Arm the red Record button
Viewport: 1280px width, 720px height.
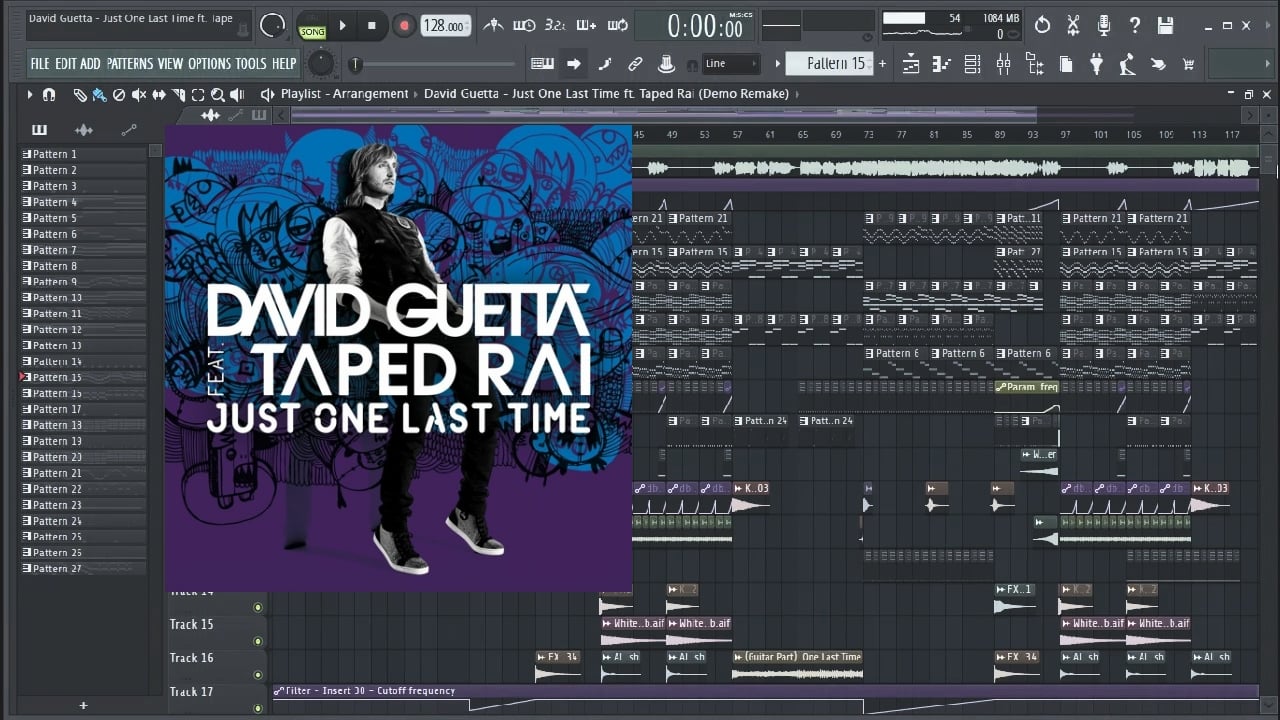(404, 26)
